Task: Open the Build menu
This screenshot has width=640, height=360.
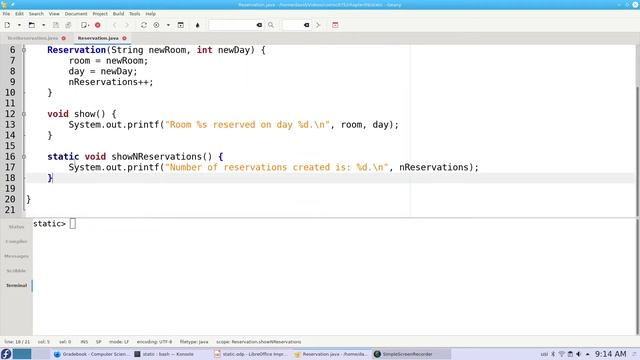Action: pyautogui.click(x=118, y=14)
